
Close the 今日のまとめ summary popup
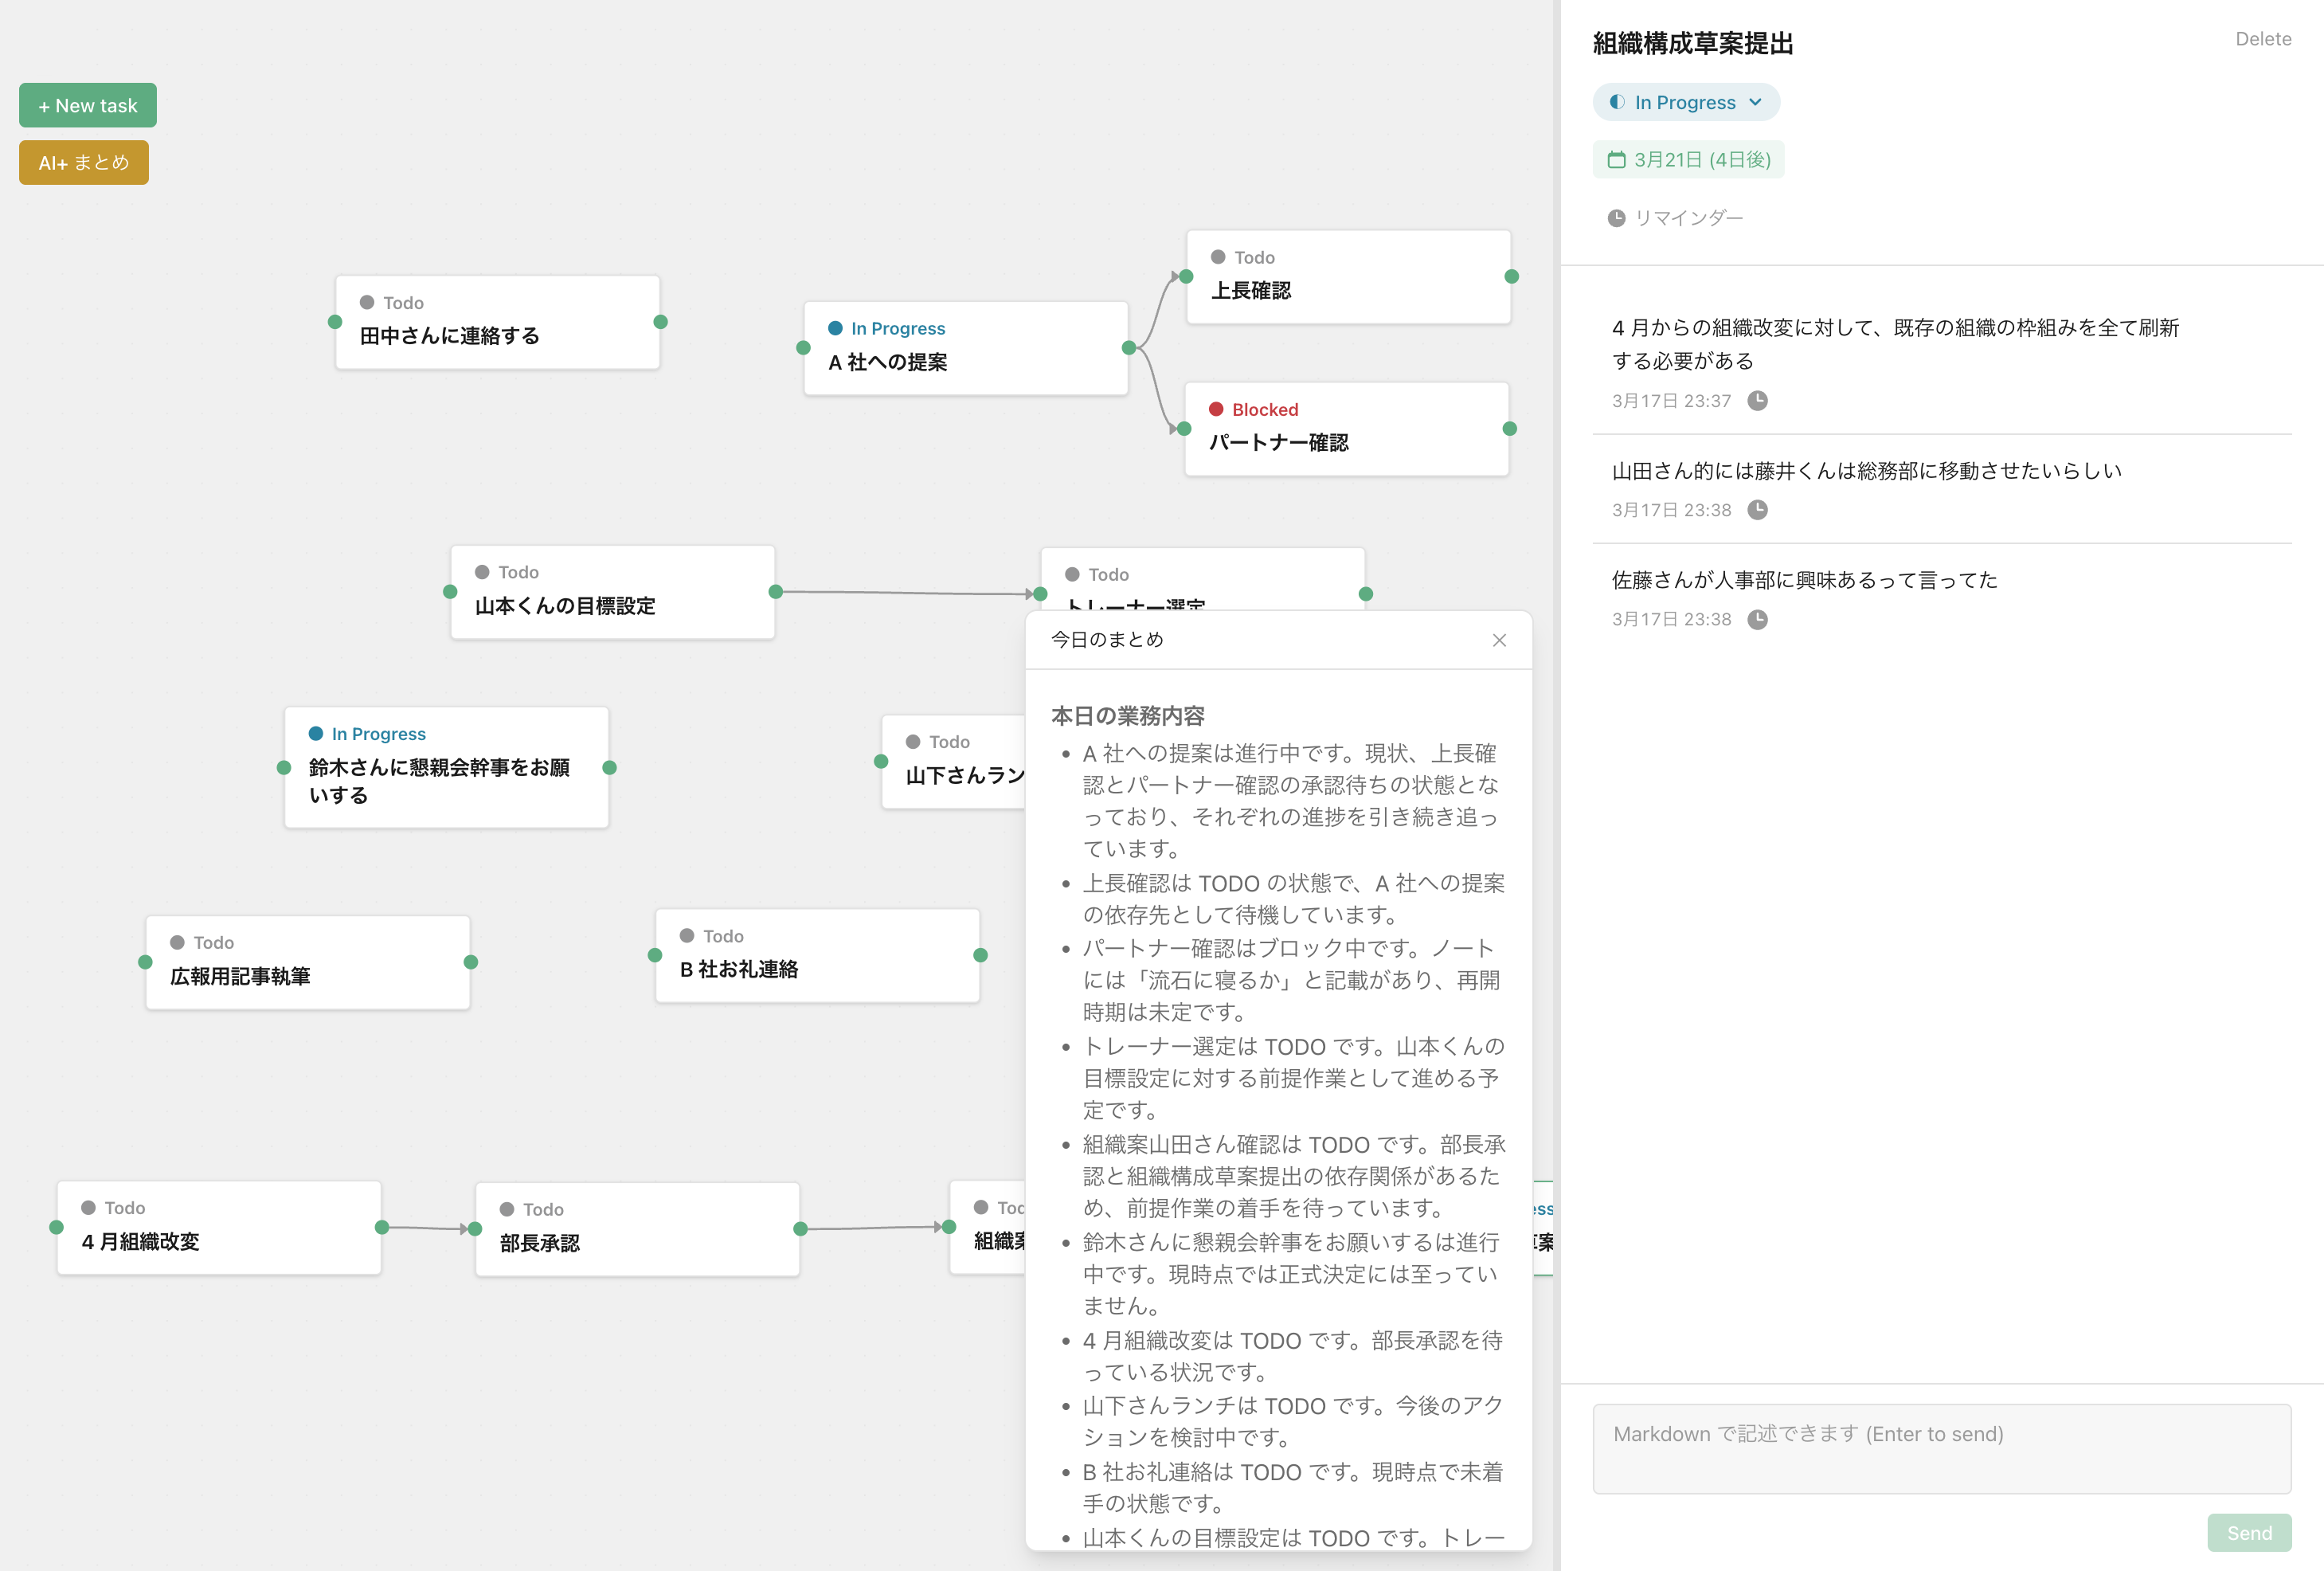point(1499,640)
